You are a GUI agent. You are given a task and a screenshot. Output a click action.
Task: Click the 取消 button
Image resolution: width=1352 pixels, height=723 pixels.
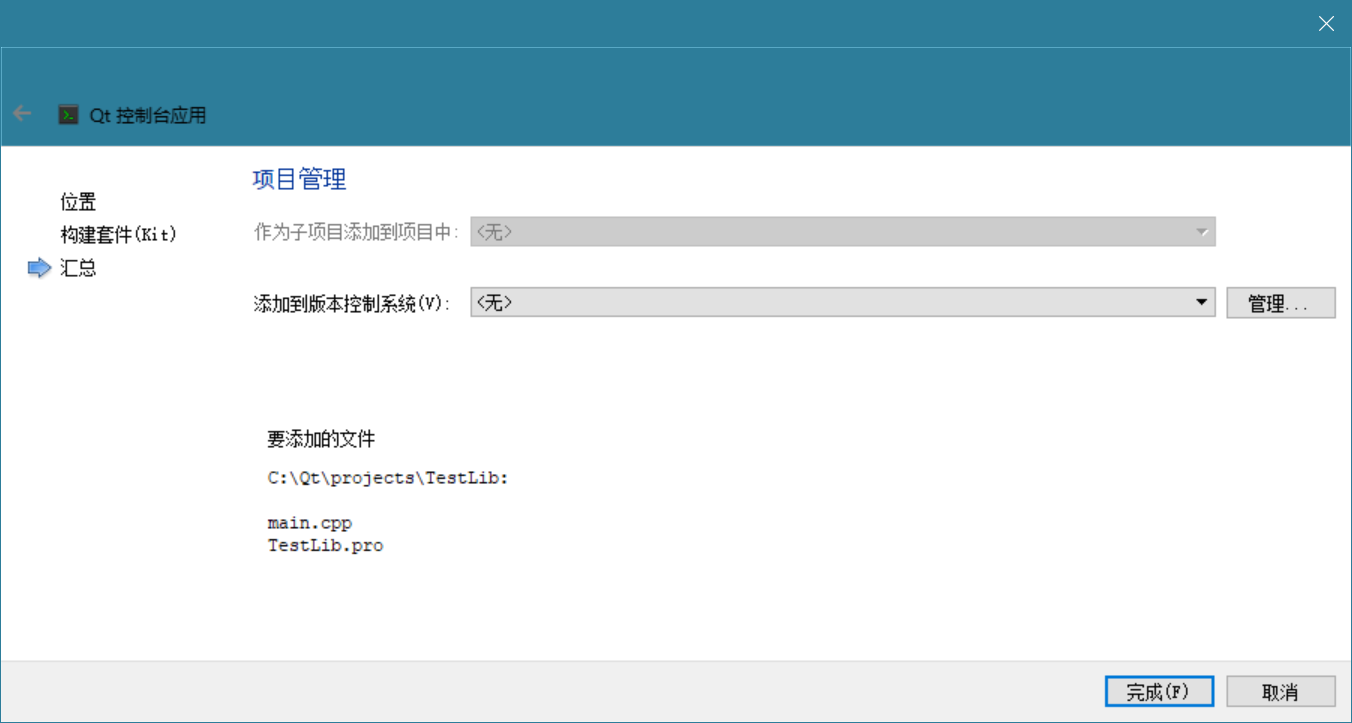[1280, 692]
